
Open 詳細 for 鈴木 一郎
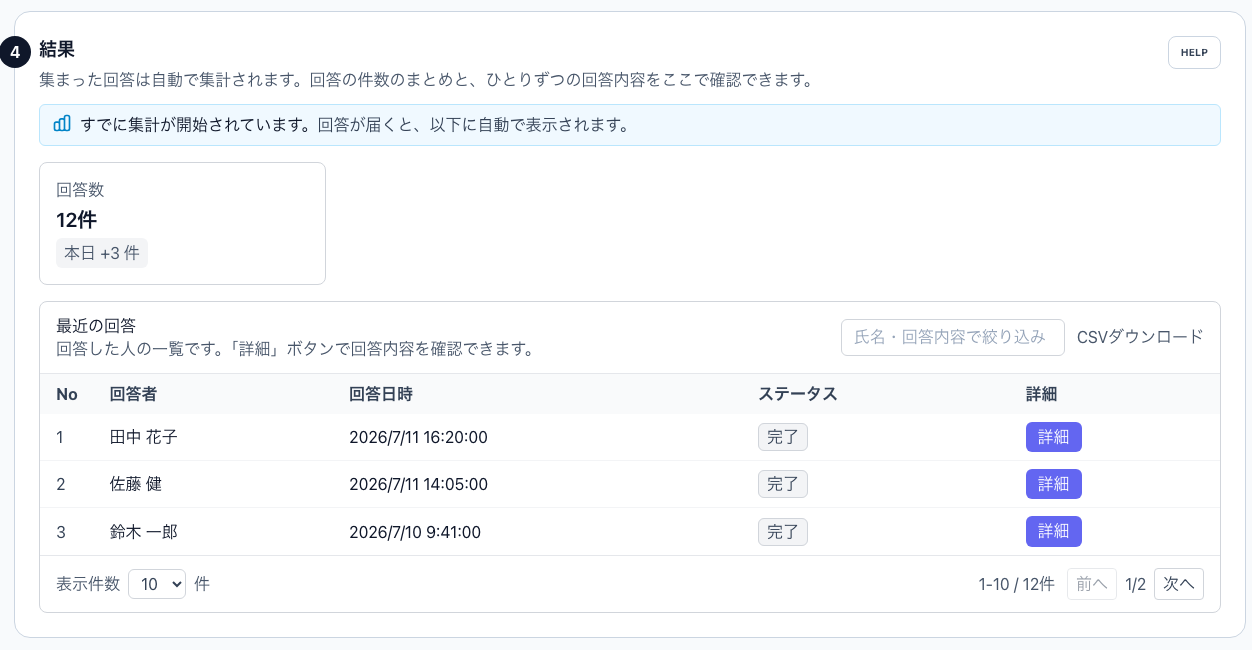(x=1054, y=531)
